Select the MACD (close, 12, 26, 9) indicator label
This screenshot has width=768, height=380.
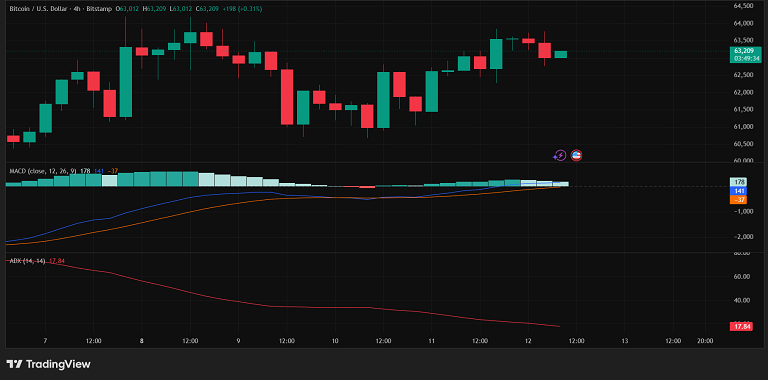click(x=43, y=171)
